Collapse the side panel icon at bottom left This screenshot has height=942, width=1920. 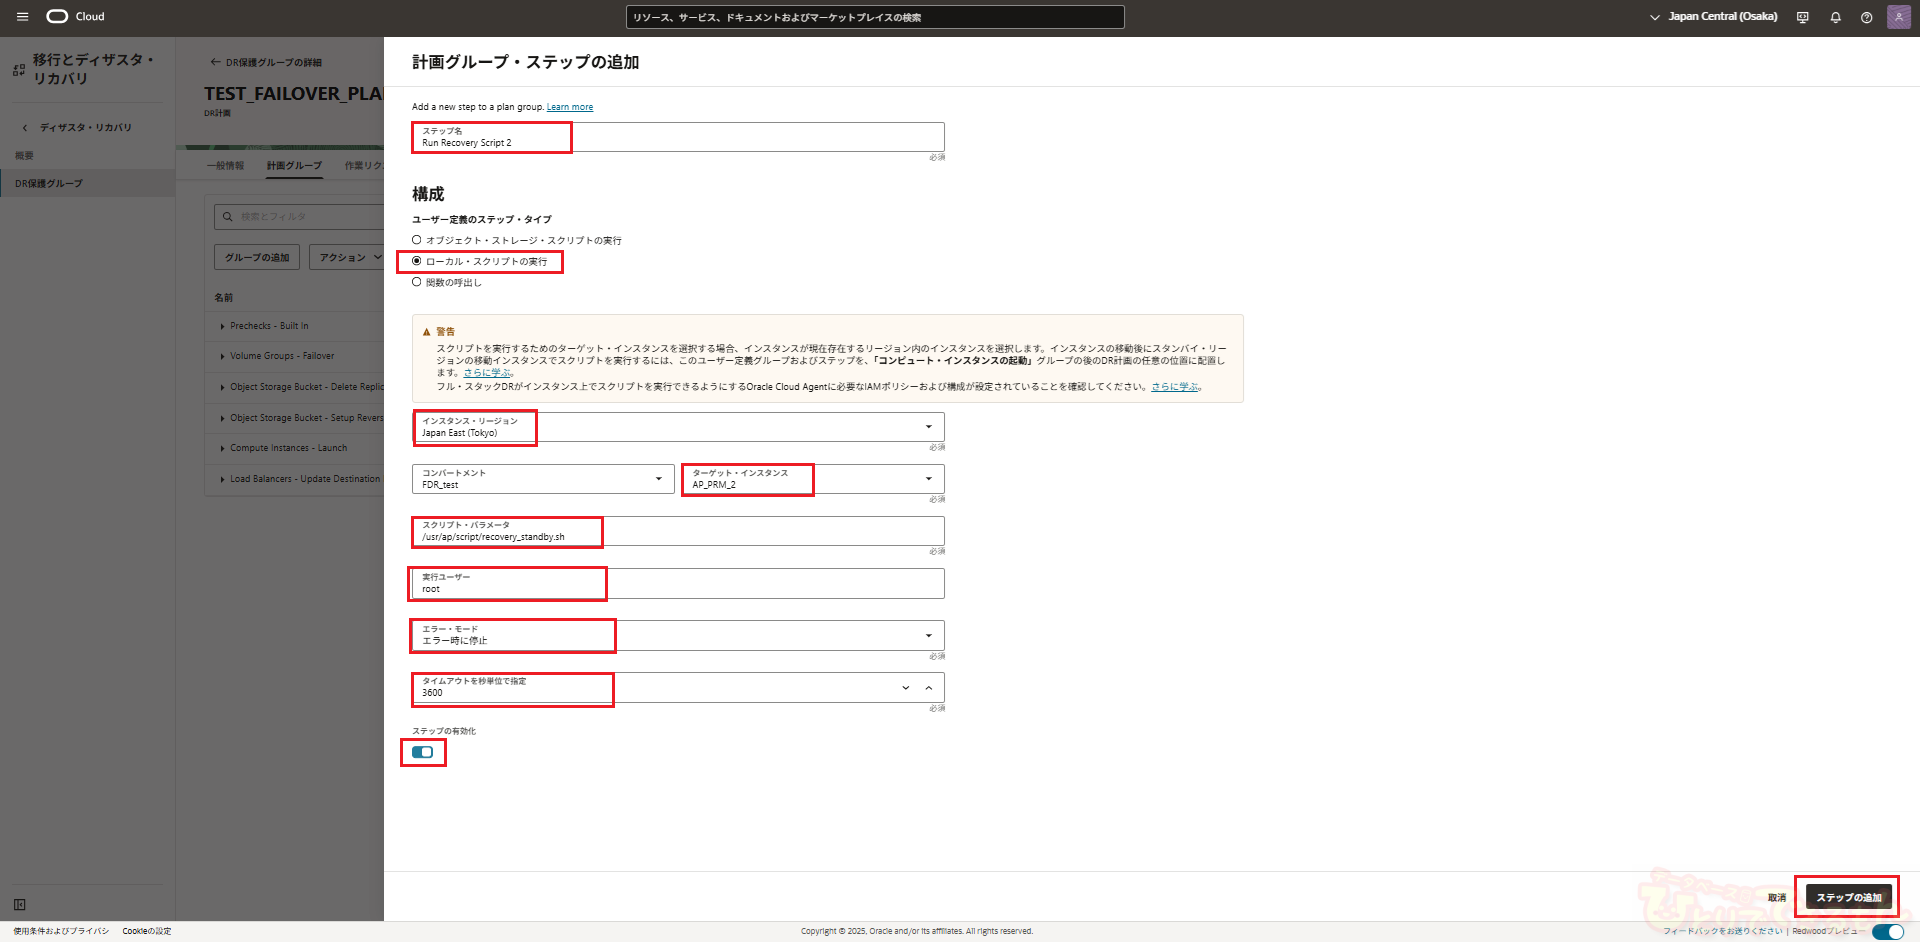[x=19, y=905]
